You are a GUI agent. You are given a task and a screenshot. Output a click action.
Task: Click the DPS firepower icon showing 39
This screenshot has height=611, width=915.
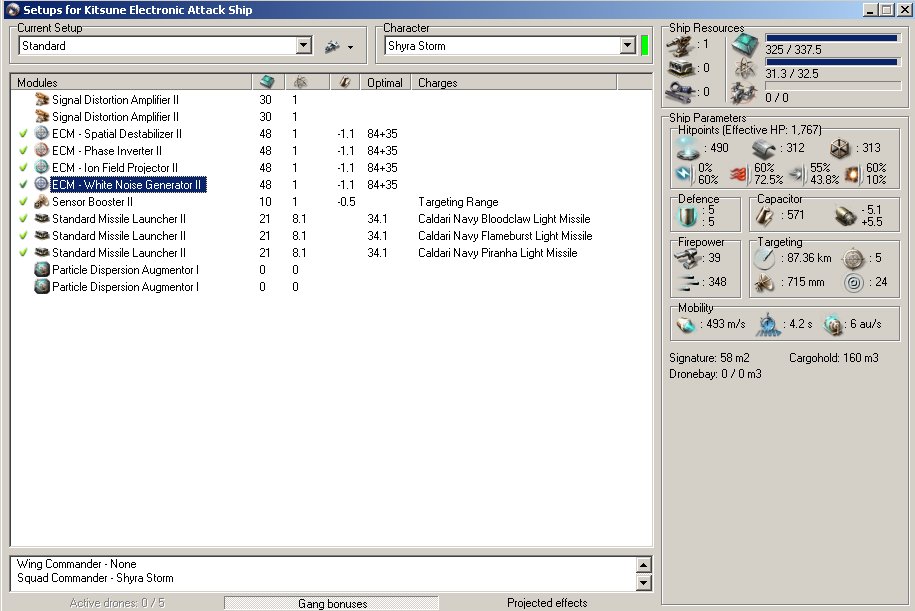pos(688,258)
